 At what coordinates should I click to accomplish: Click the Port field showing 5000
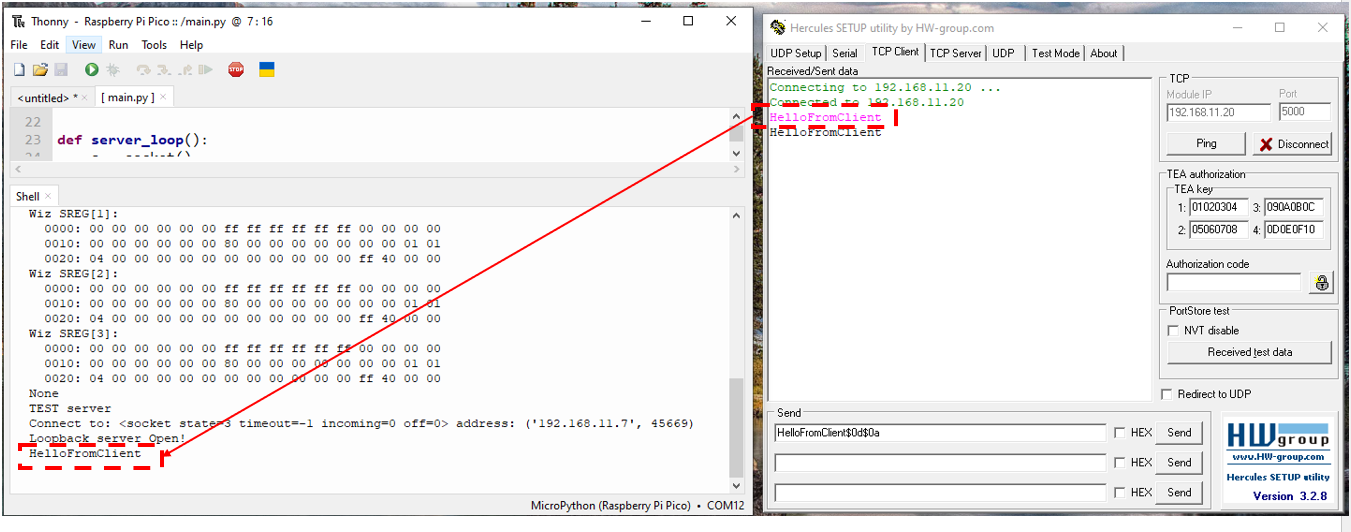[x=1305, y=112]
